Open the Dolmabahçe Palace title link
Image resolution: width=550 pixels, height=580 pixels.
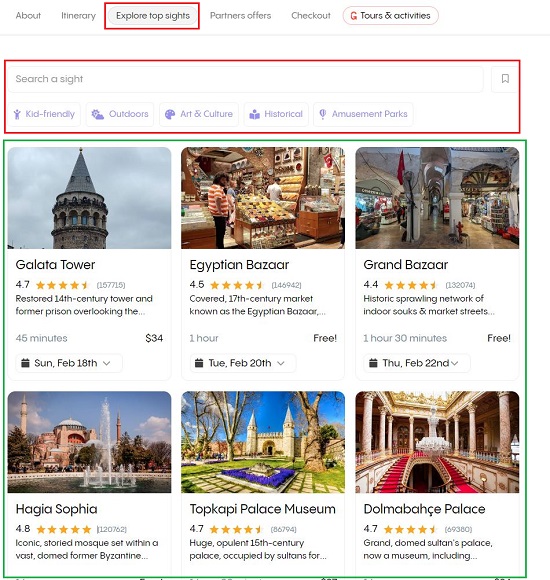(424, 509)
